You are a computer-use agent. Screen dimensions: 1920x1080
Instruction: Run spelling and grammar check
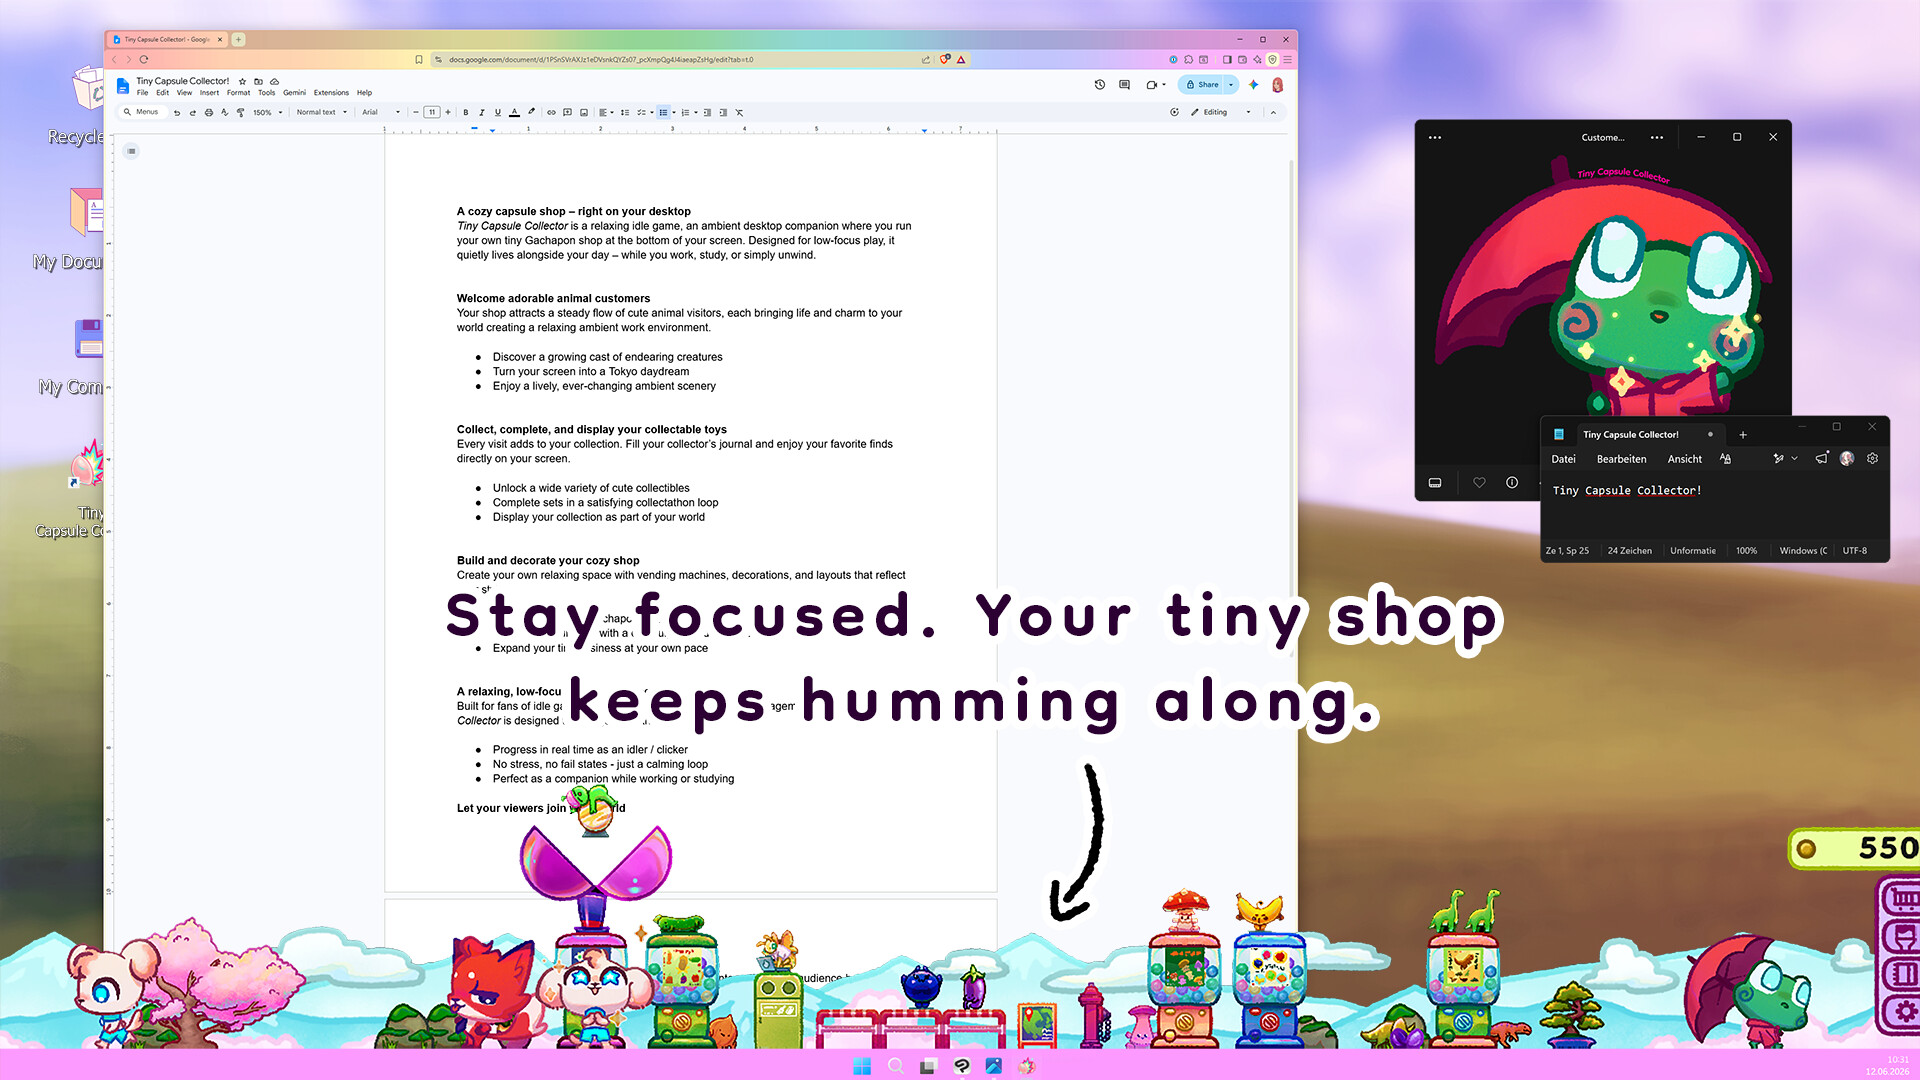[x=225, y=113]
